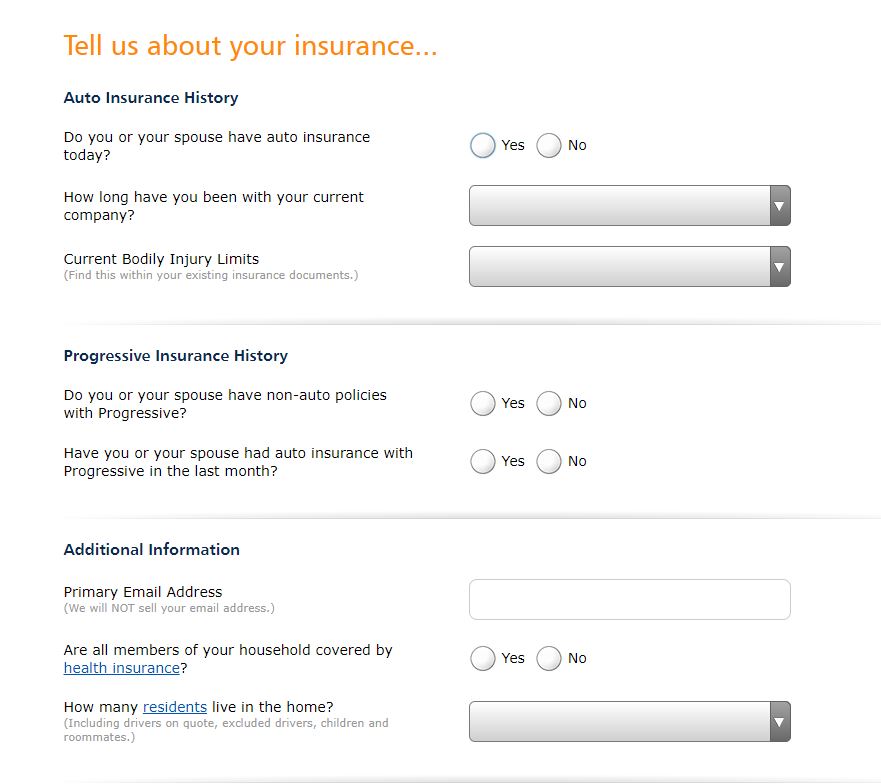Image resolution: width=881 pixels, height=784 pixels.
Task: Click the arrow on the residents dropdown
Action: 780,722
